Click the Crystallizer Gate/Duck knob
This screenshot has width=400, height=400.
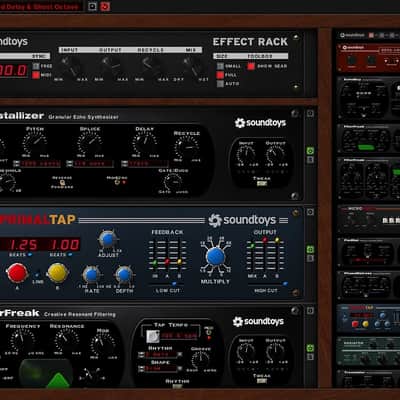173,182
